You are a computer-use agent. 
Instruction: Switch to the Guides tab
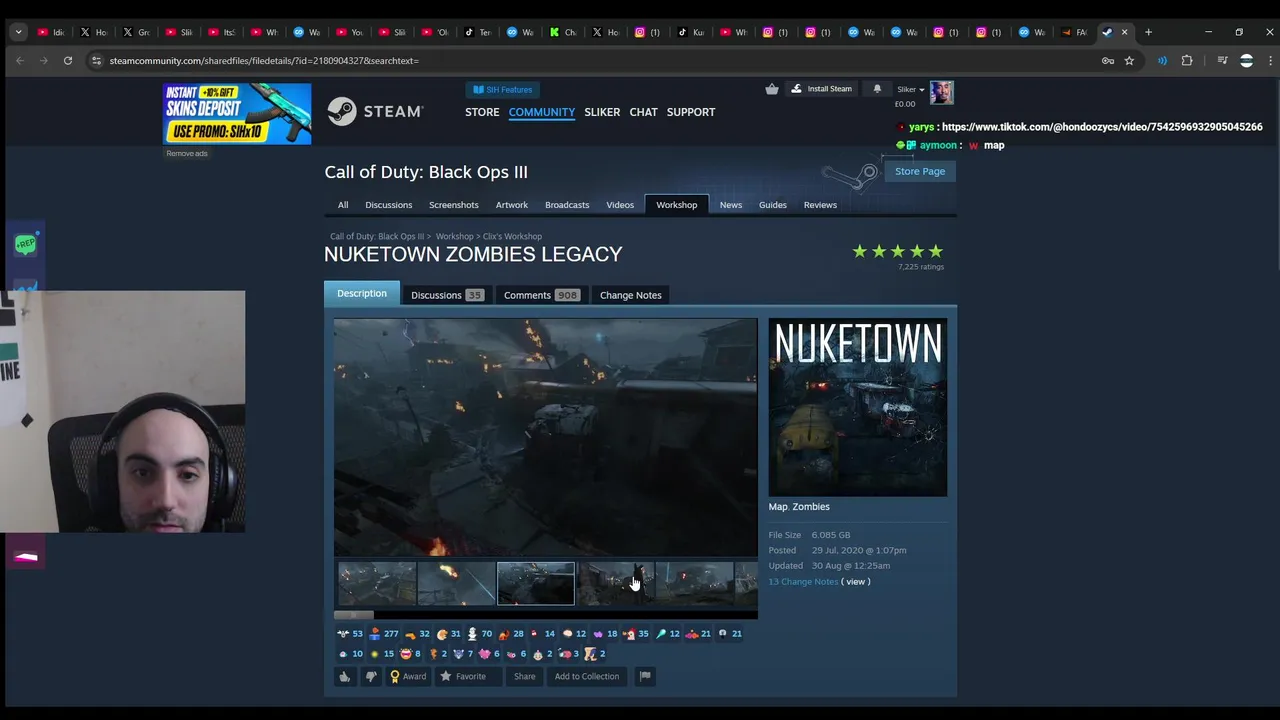coord(772,205)
